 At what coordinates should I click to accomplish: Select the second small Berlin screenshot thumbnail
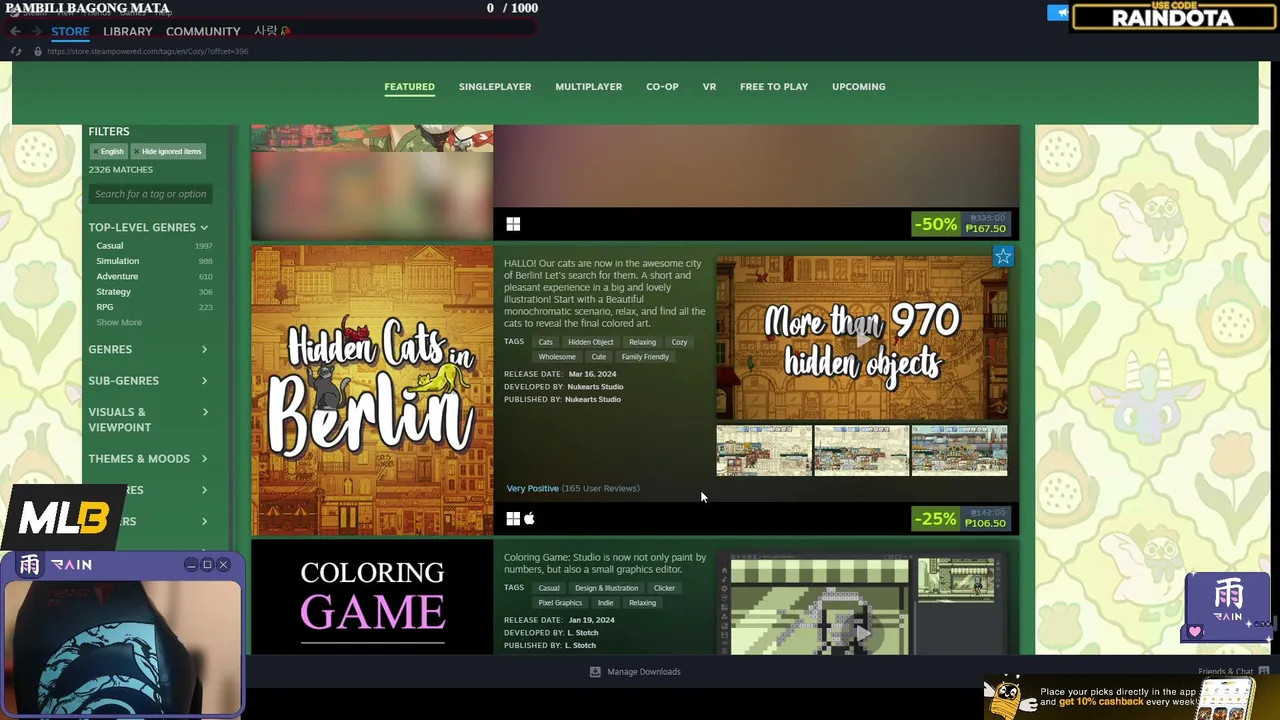862,450
